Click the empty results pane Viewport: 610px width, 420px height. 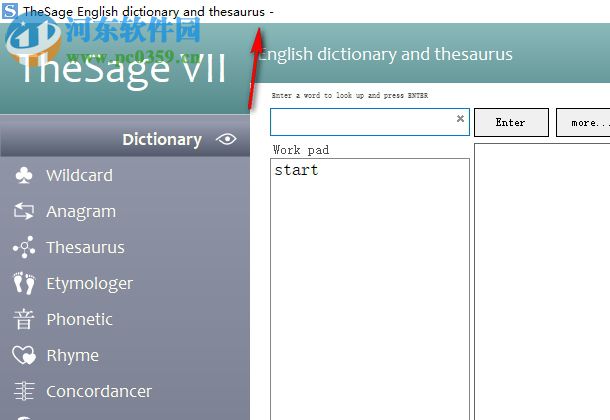coord(542,282)
